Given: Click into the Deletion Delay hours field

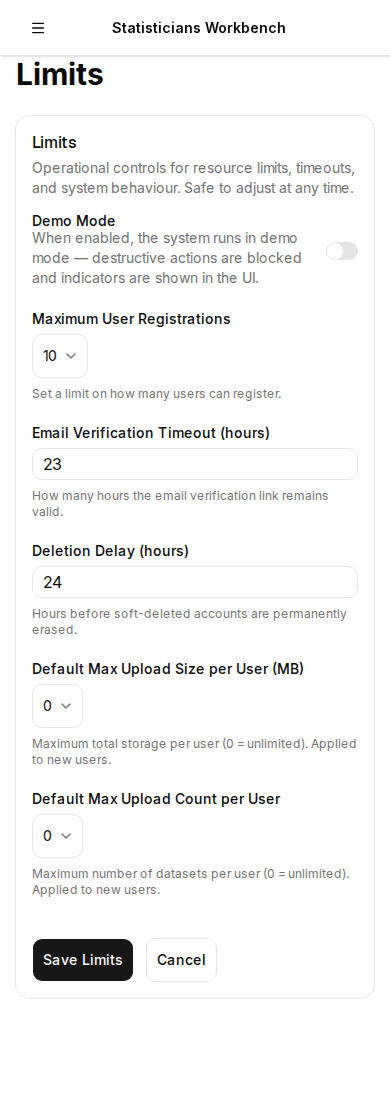Looking at the screenshot, I should 195,582.
